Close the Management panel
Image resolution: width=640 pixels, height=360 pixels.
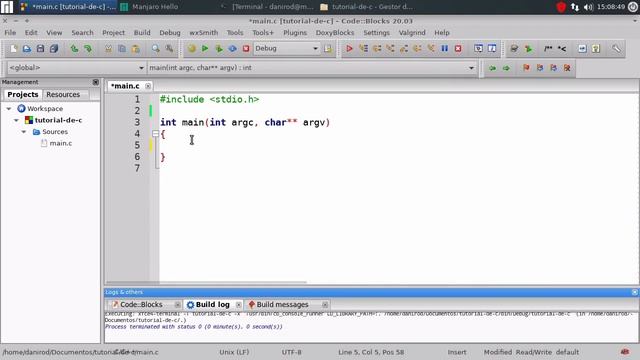(96, 82)
